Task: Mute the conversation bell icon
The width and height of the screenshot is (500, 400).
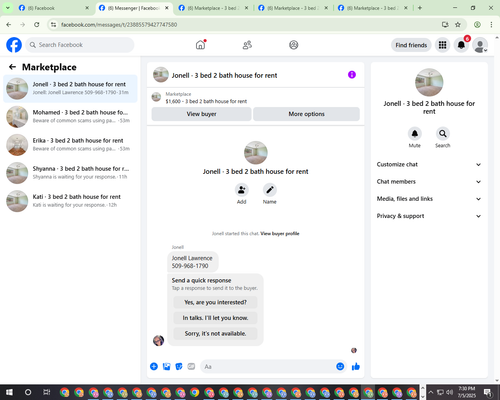Action: (415, 134)
